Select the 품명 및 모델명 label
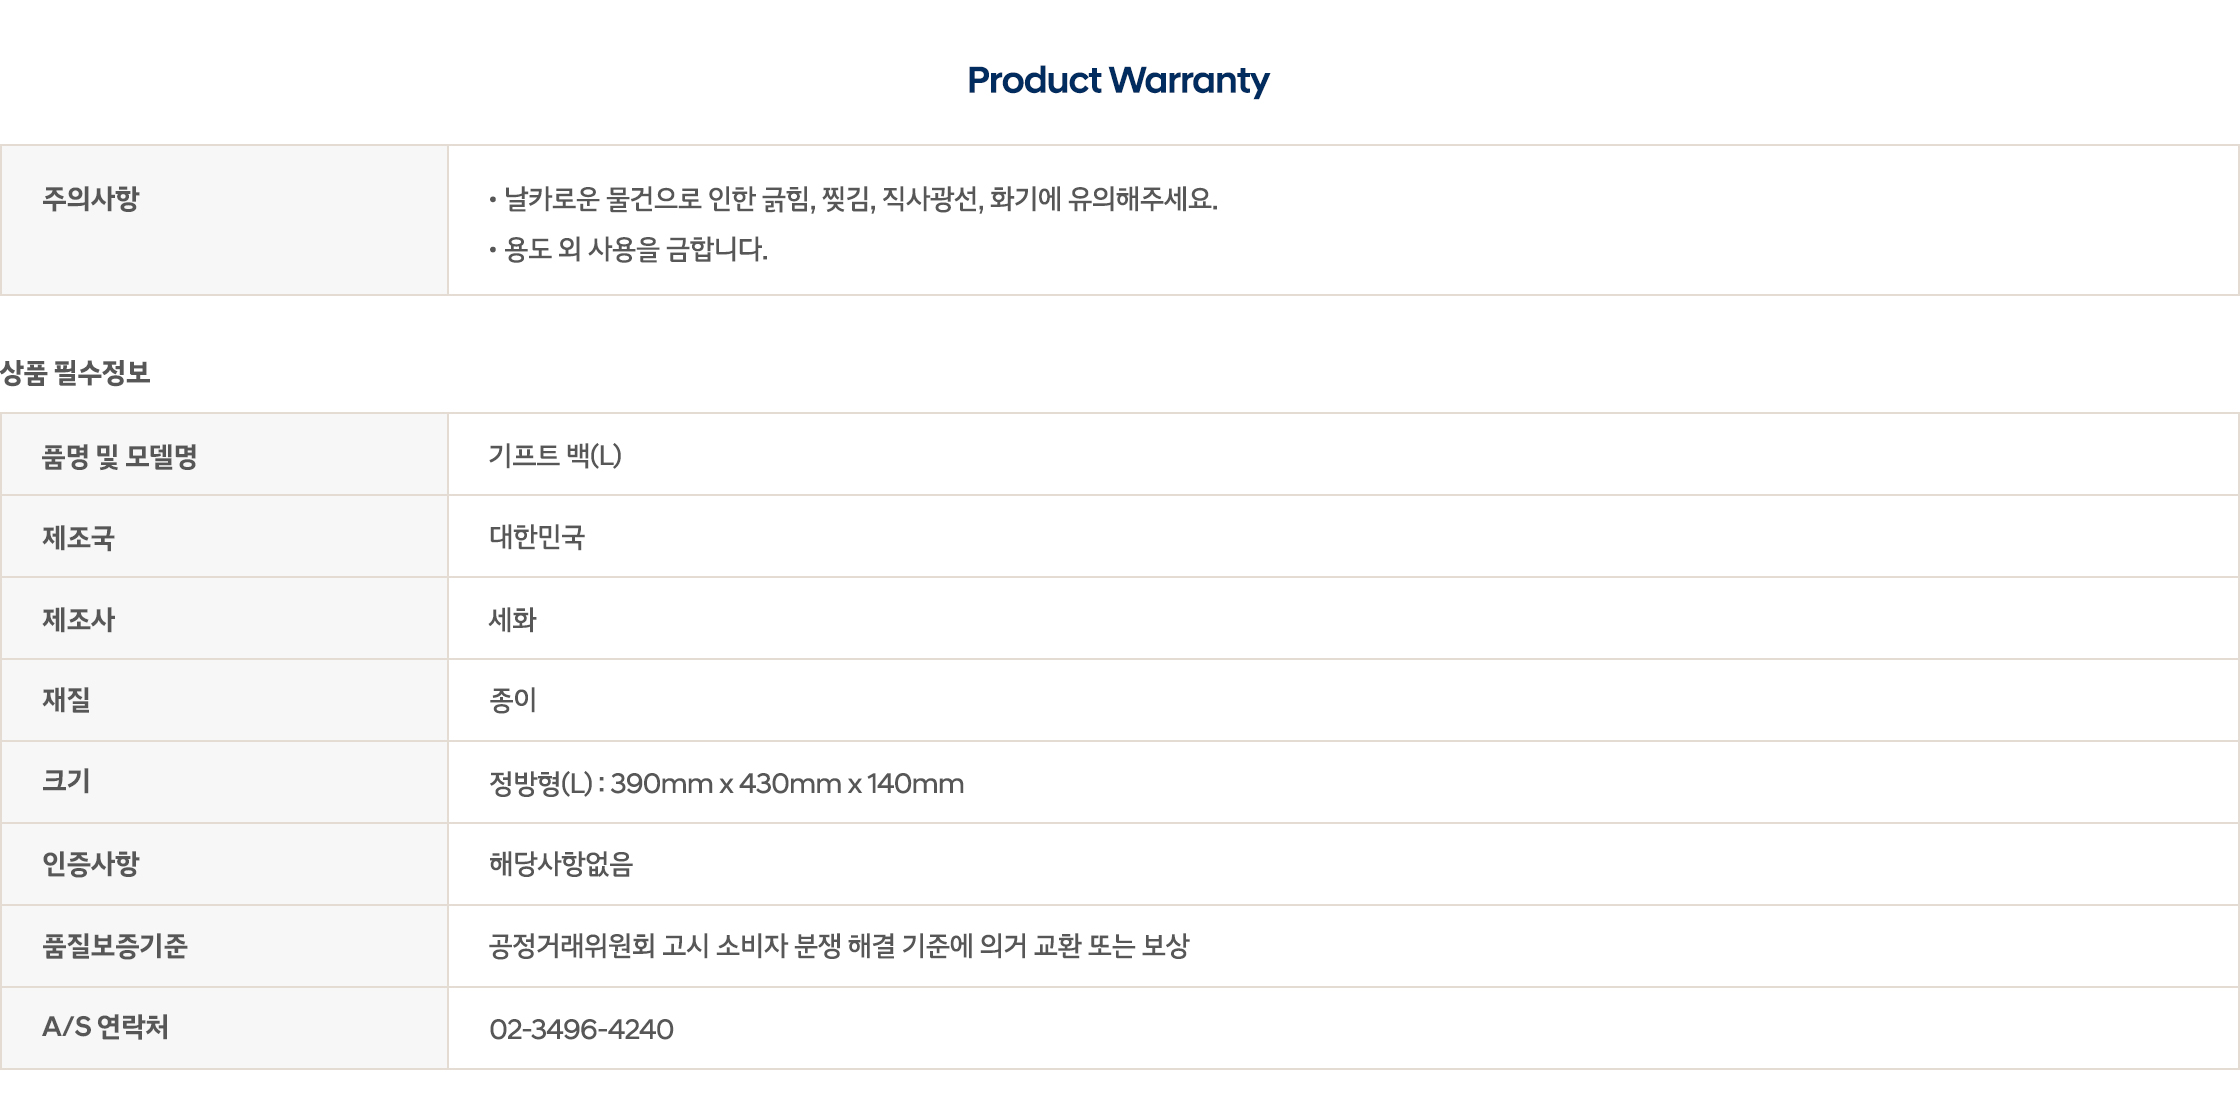Viewport: 2240px width, 1096px height. click(x=119, y=456)
